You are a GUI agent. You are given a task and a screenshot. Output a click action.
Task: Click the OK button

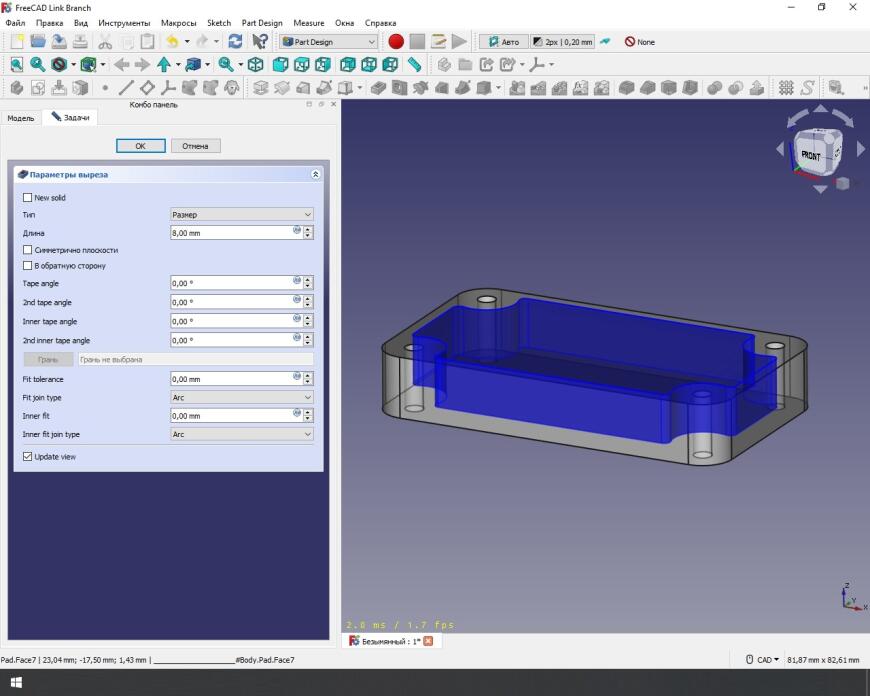click(x=140, y=146)
